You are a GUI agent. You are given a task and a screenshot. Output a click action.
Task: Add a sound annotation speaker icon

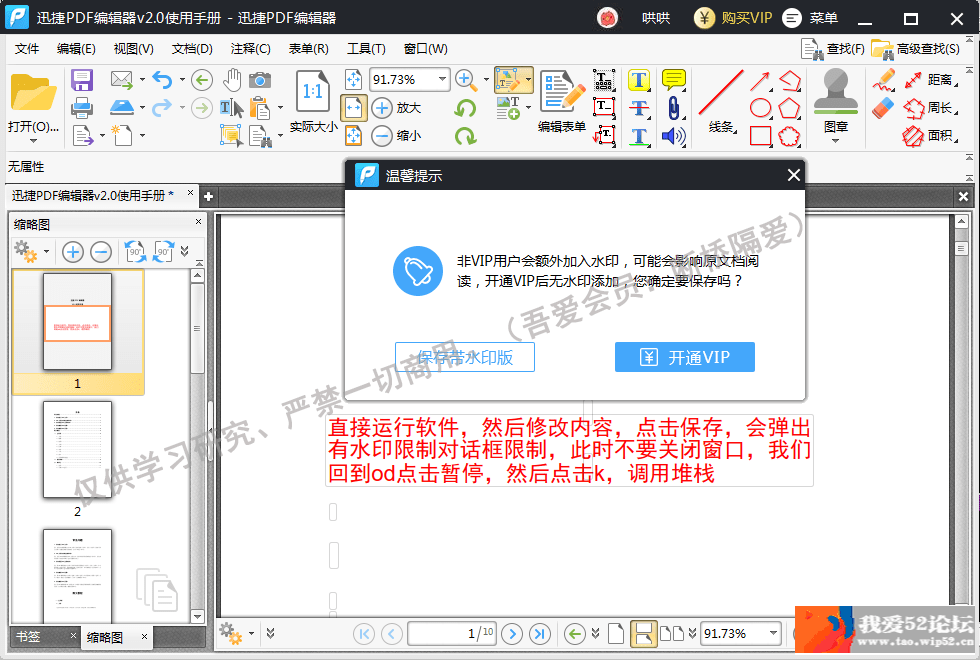tap(674, 136)
